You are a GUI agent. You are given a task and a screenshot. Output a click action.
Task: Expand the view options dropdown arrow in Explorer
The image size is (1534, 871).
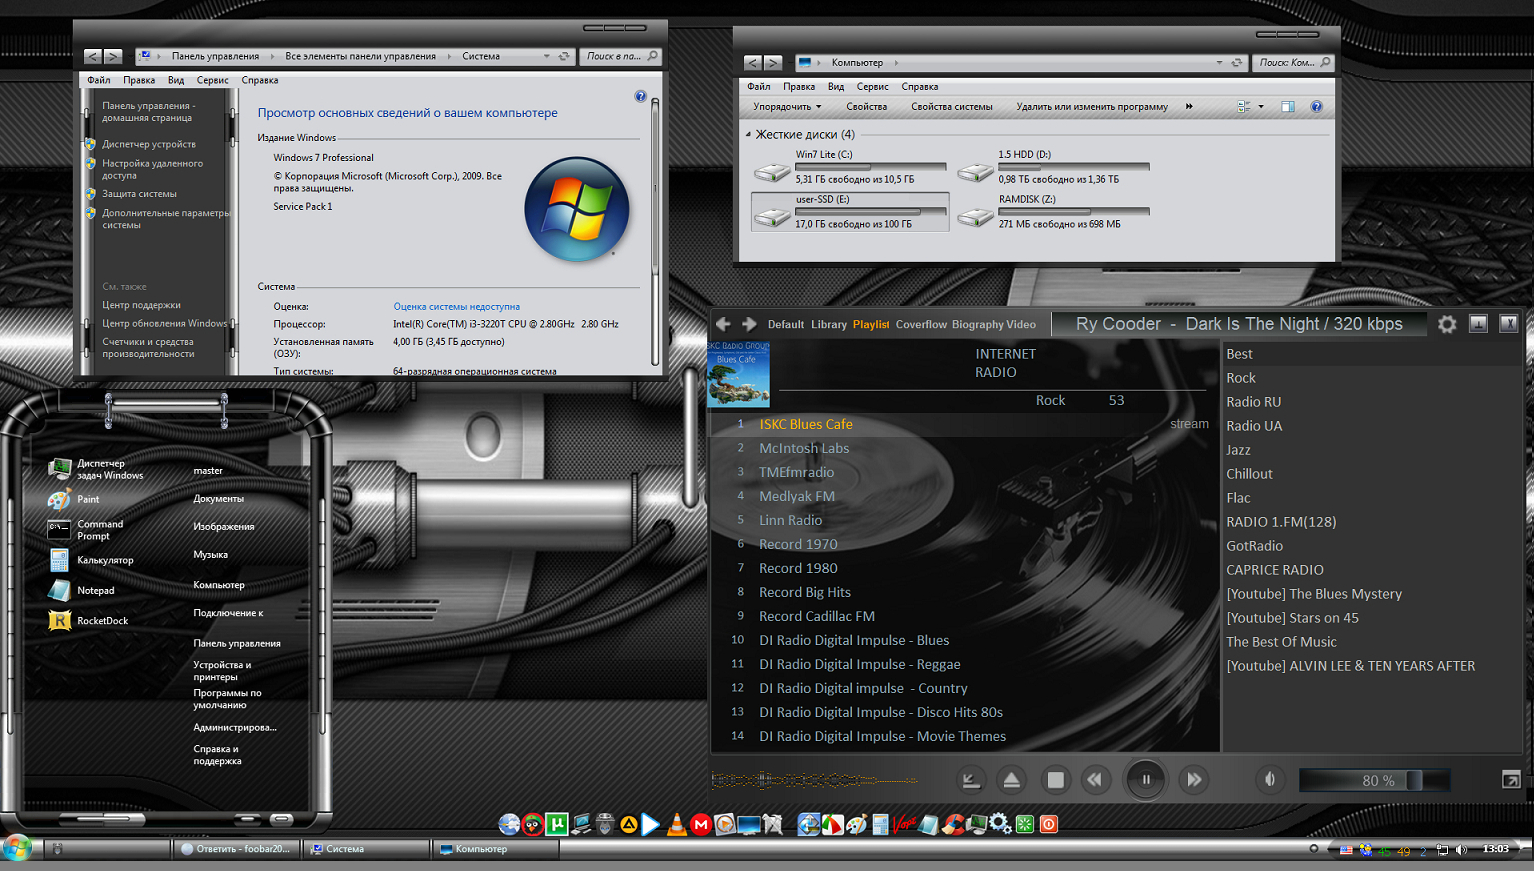(x=1260, y=107)
